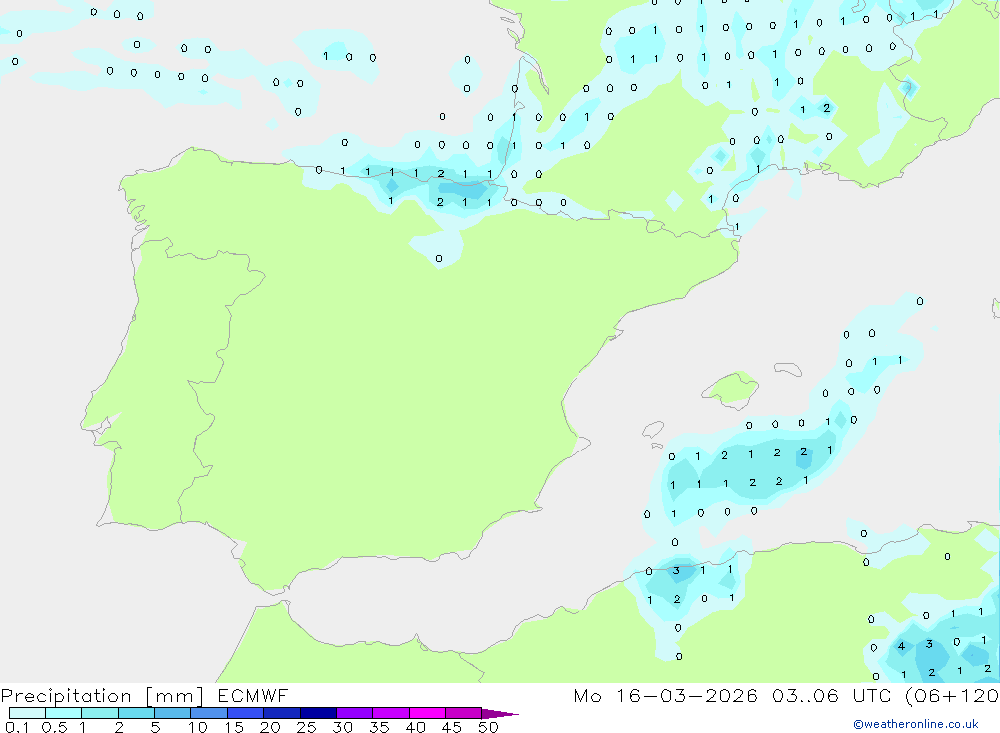Click the legend label "0.1"
1000x733 pixels.
pos(17,727)
